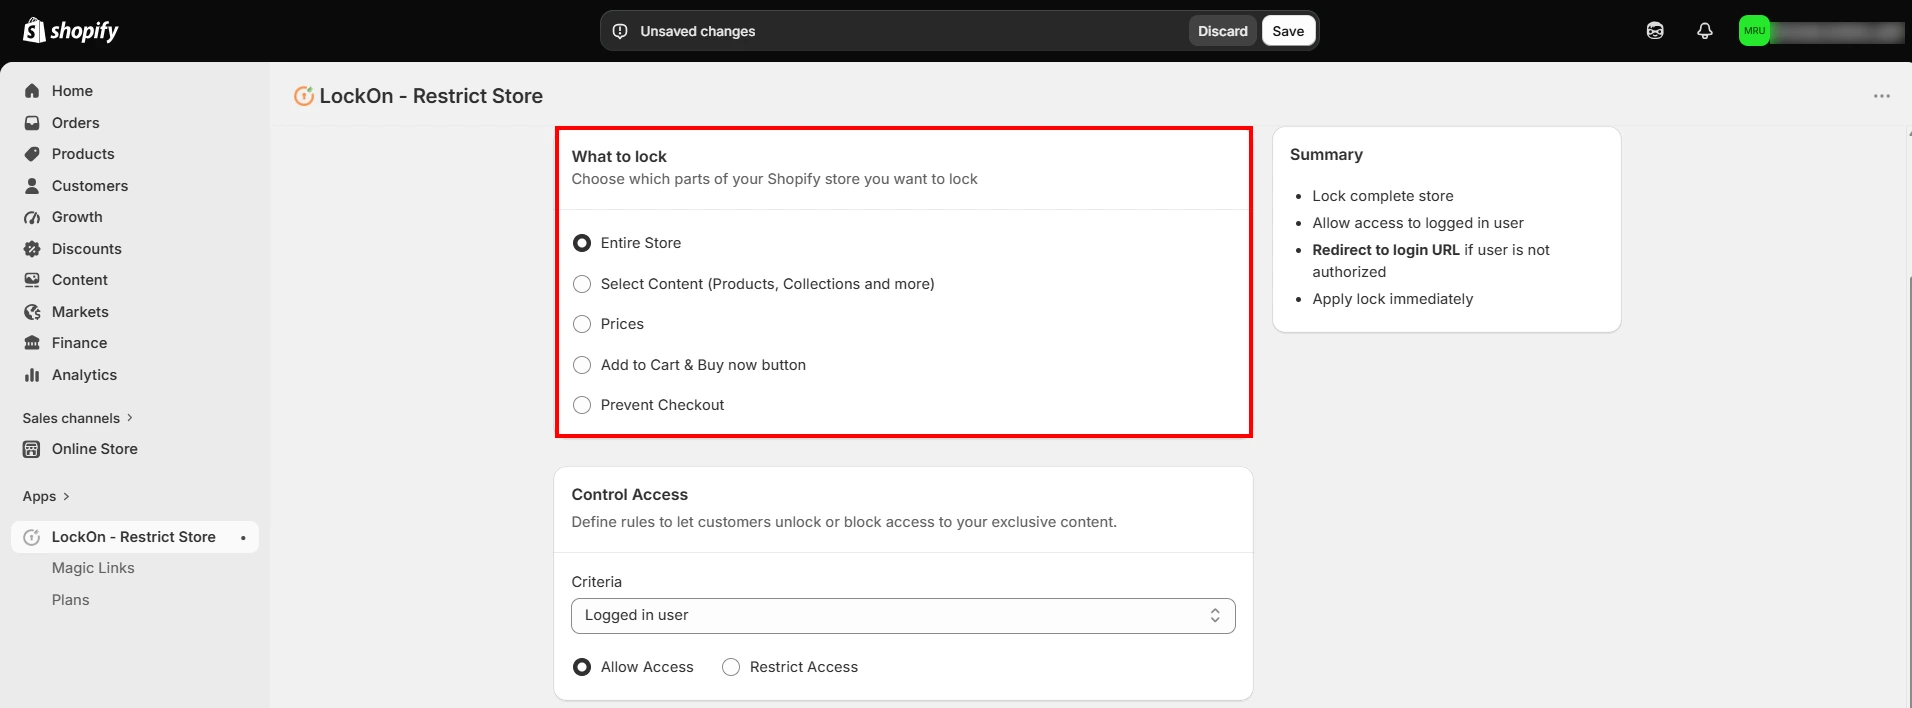Viewport: 1912px width, 708px height.
Task: Open Plans in sidebar
Action: pyautogui.click(x=71, y=600)
